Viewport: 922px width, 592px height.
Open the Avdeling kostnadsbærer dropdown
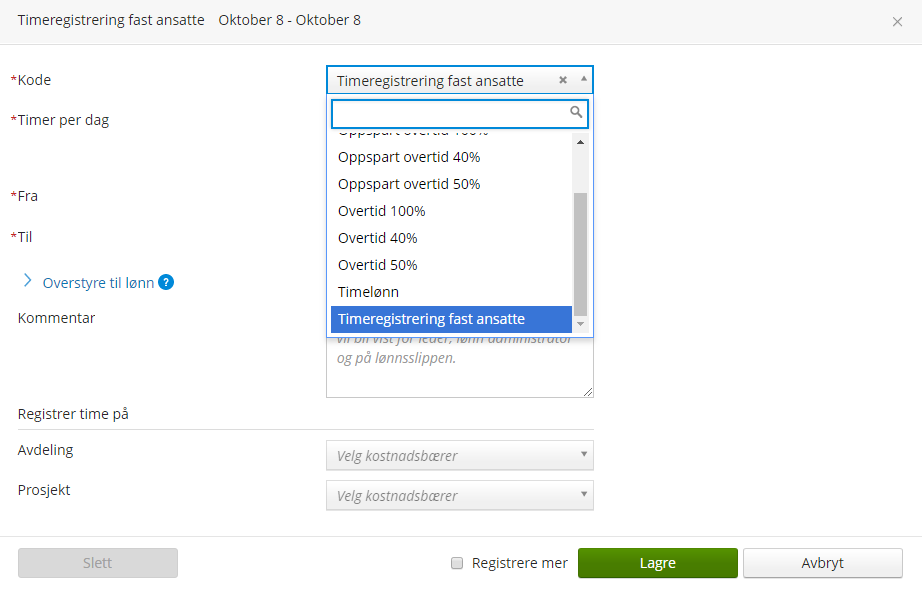tap(460, 456)
